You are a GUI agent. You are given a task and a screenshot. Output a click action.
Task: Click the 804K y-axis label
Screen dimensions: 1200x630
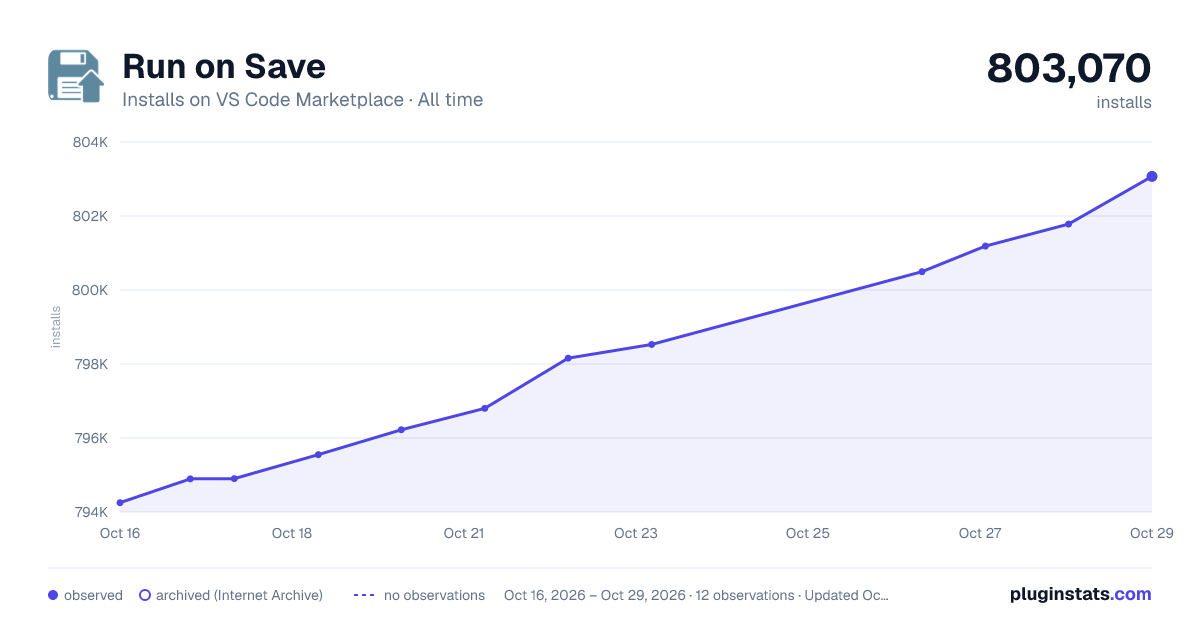coord(90,142)
